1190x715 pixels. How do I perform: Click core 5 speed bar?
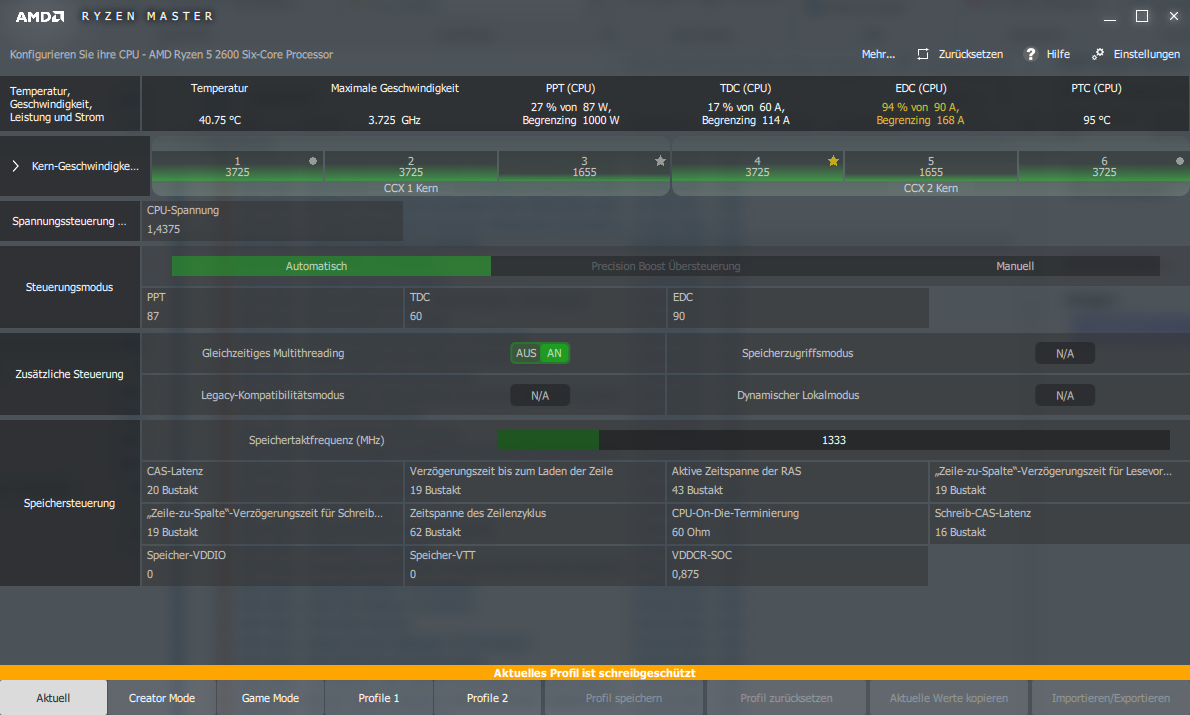930,166
